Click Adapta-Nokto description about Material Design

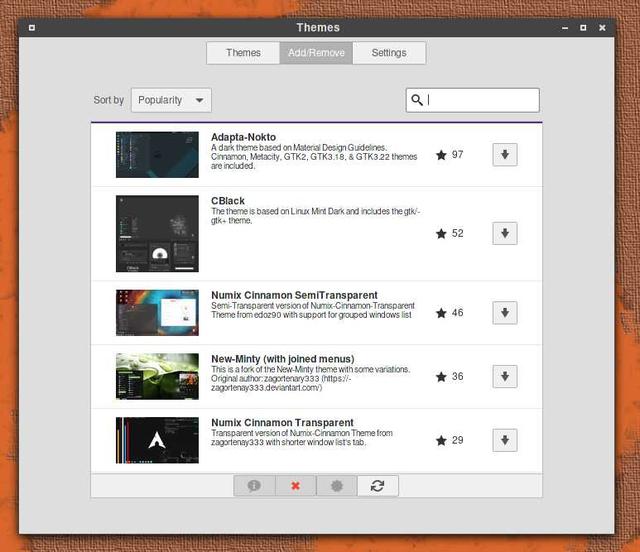314,157
